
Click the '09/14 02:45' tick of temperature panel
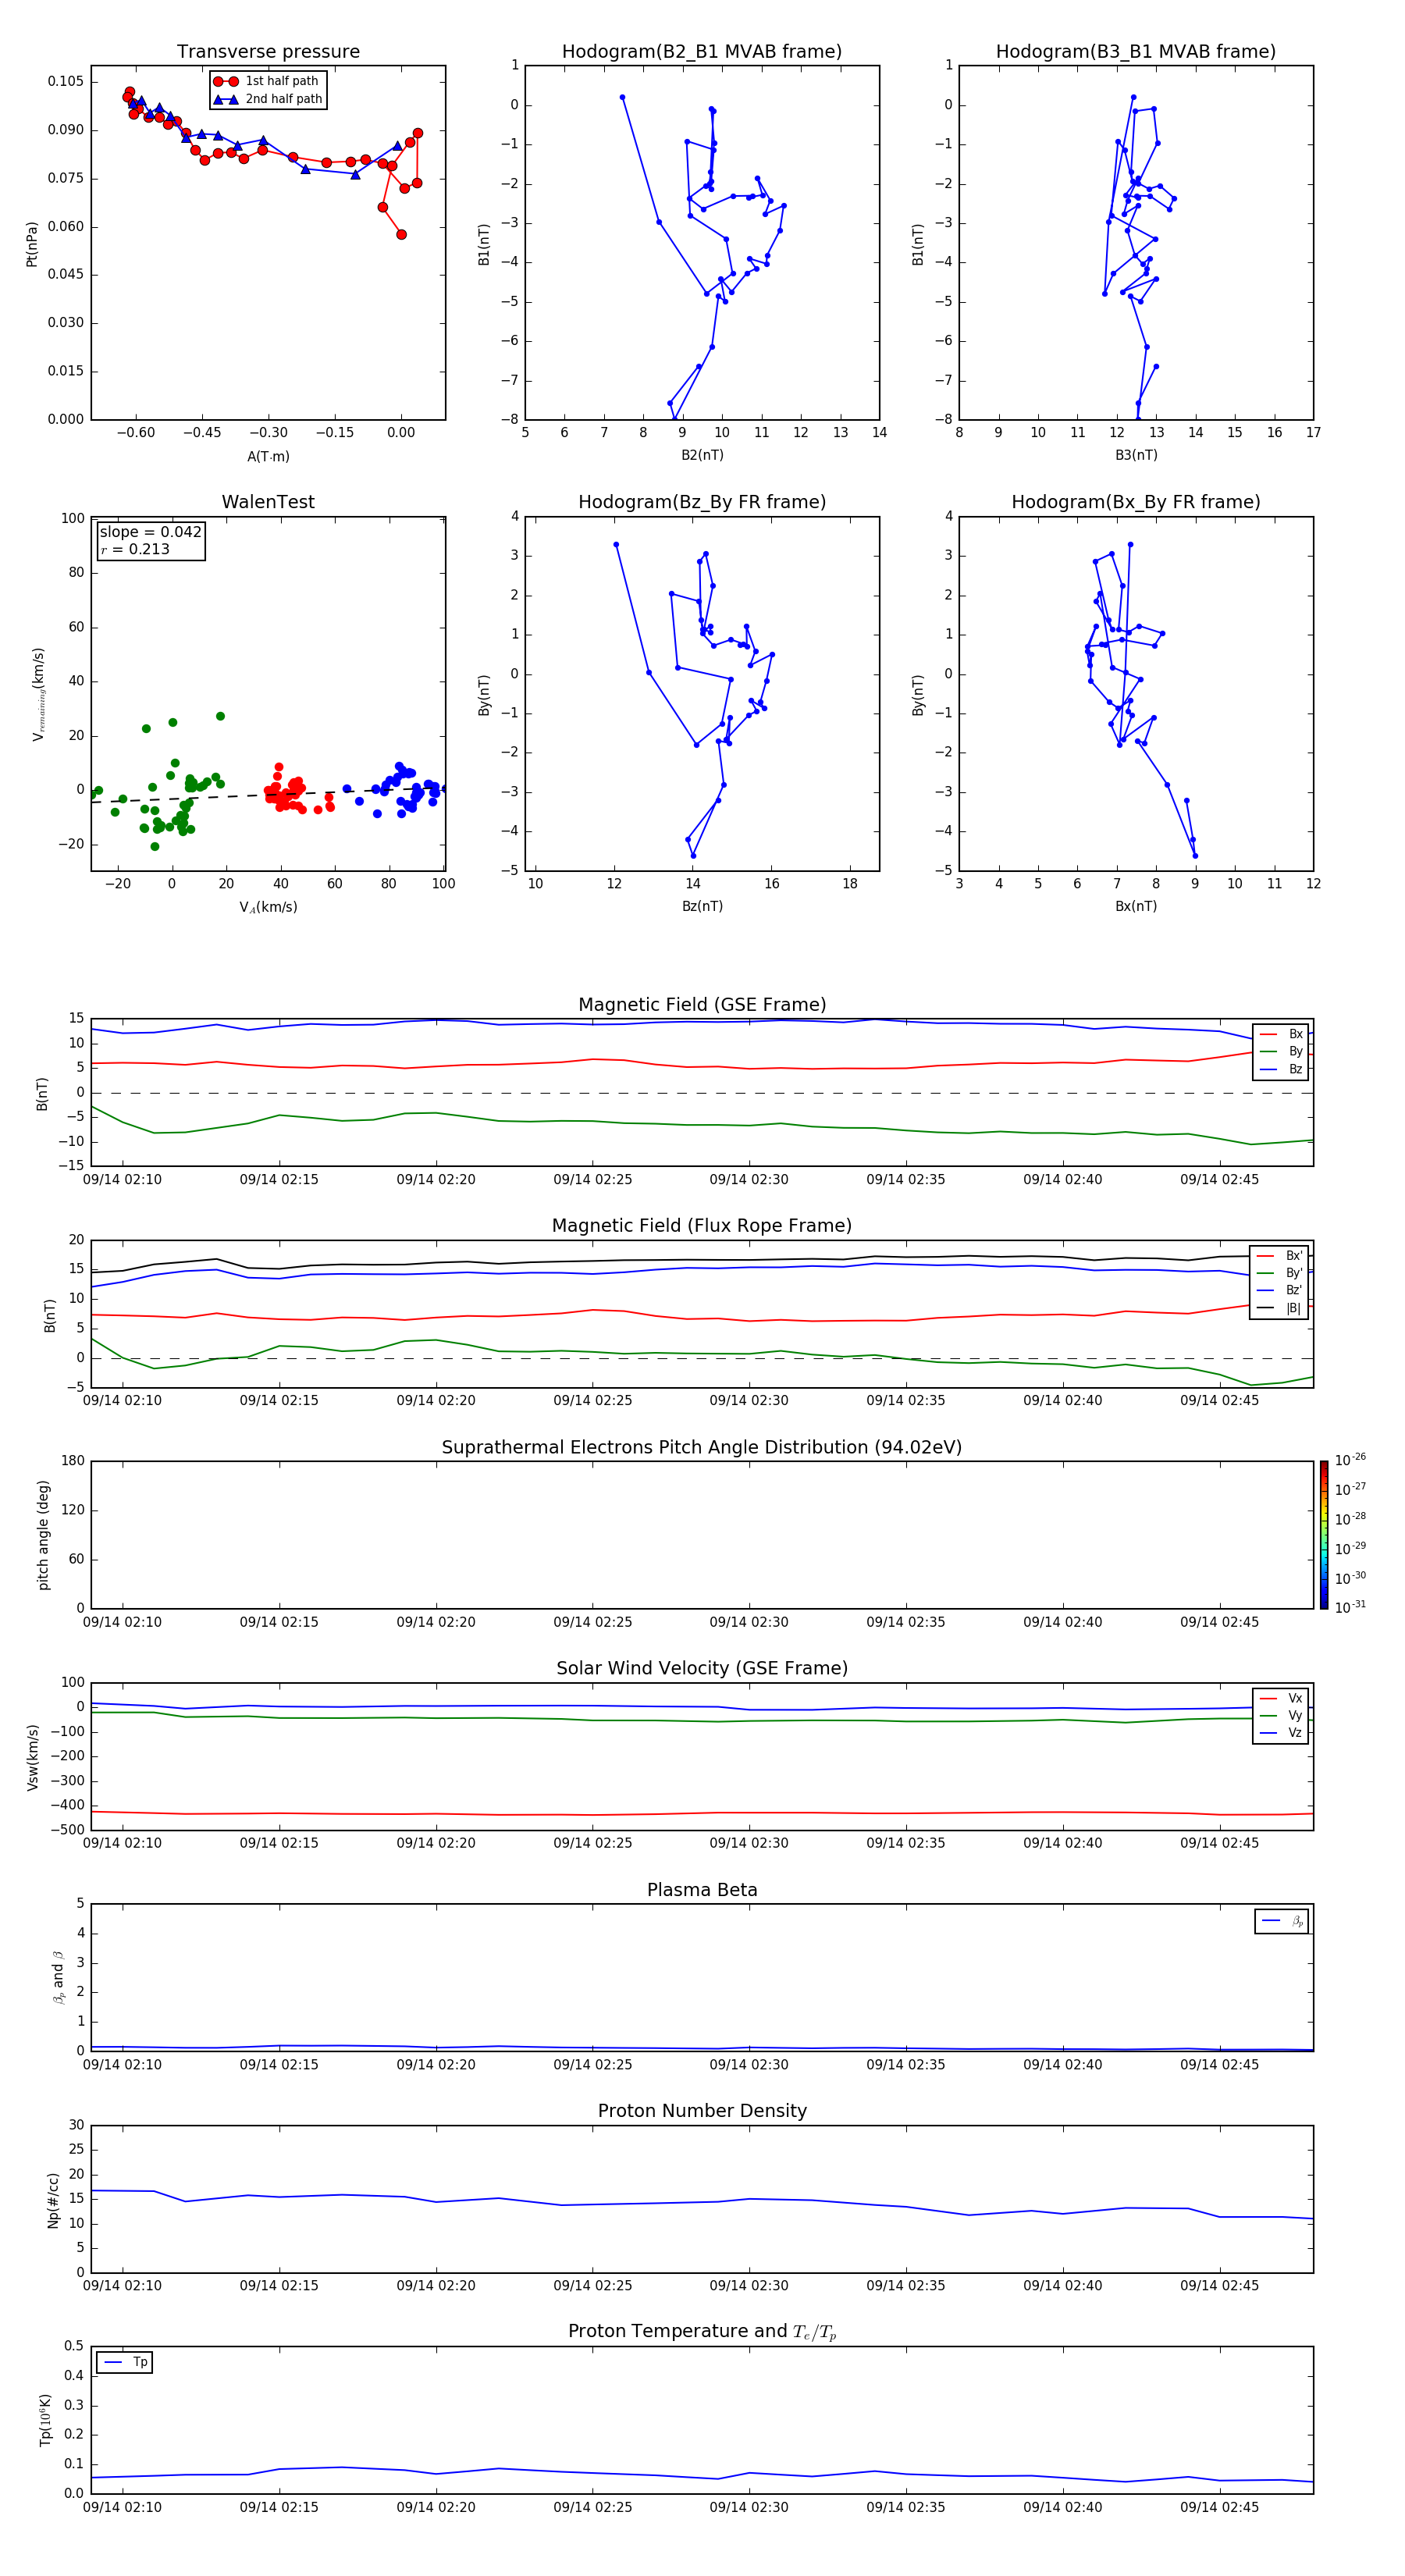[1219, 2507]
